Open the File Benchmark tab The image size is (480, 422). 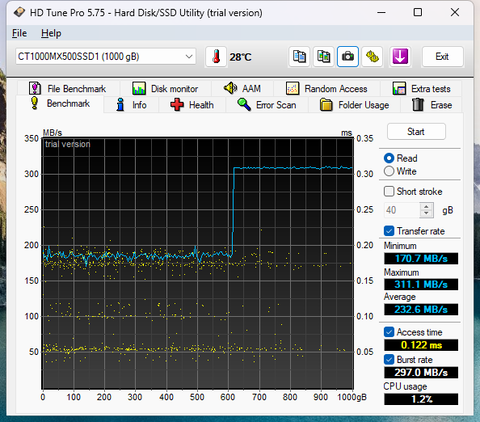[x=68, y=89]
